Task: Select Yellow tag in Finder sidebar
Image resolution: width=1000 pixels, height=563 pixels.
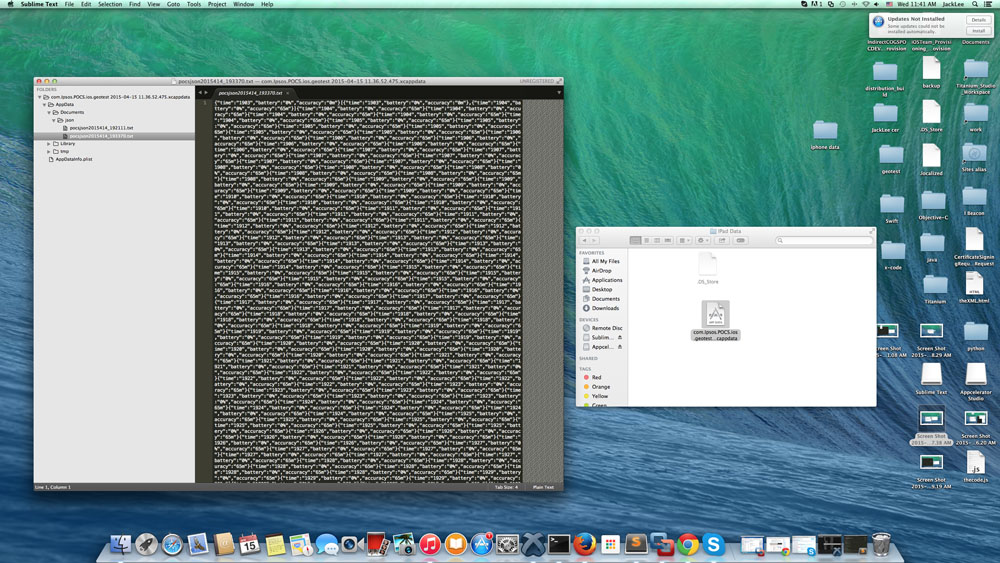Action: 596,396
